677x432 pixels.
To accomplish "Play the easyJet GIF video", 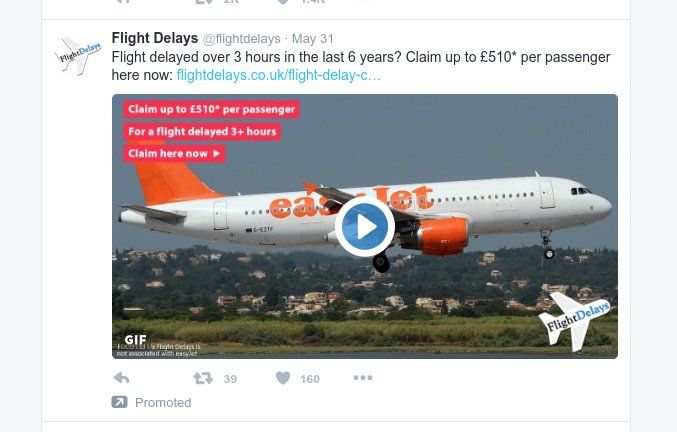I will (x=364, y=227).
